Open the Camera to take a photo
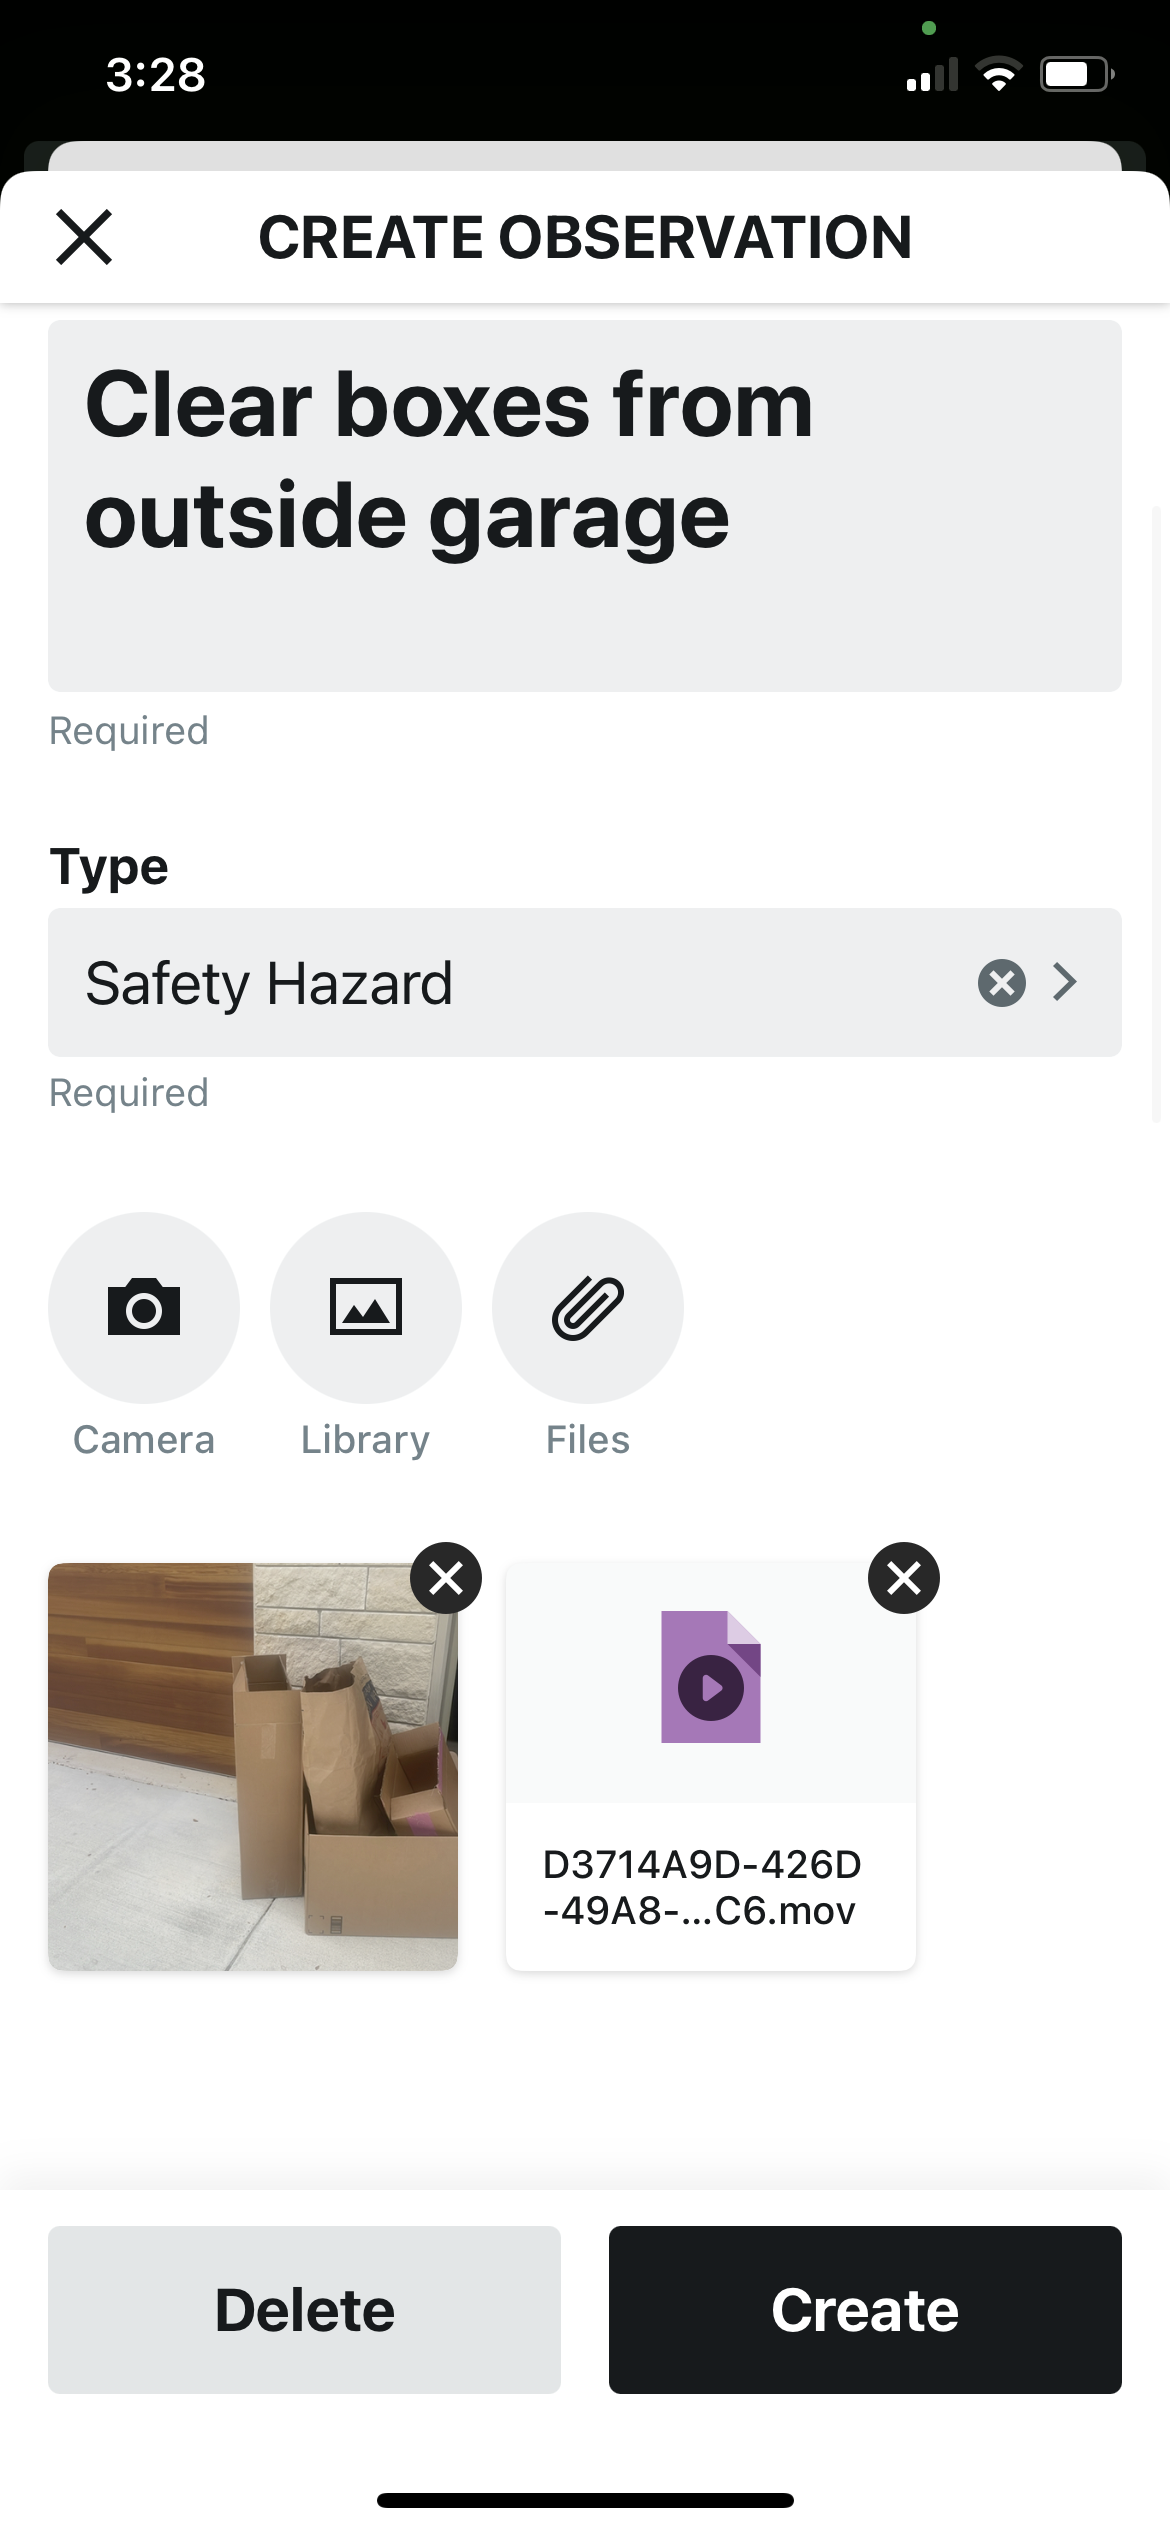Screen dimensions: 1170x2532 (144, 1307)
